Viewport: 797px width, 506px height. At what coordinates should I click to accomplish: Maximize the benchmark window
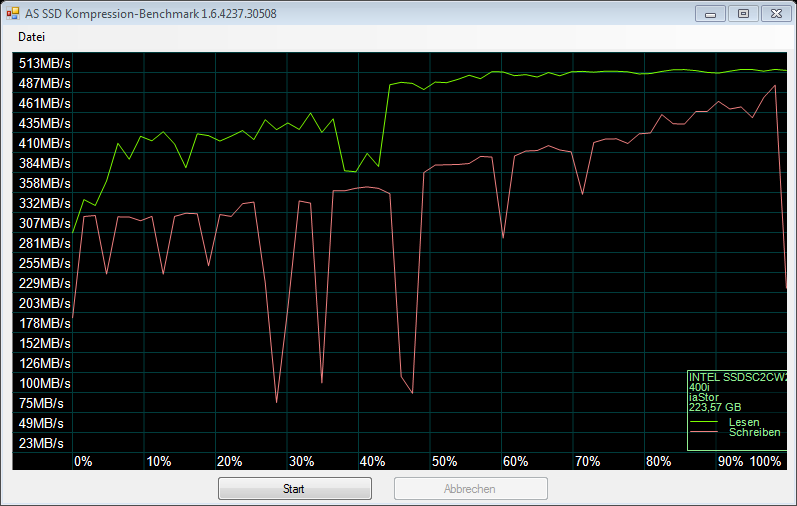click(x=742, y=13)
